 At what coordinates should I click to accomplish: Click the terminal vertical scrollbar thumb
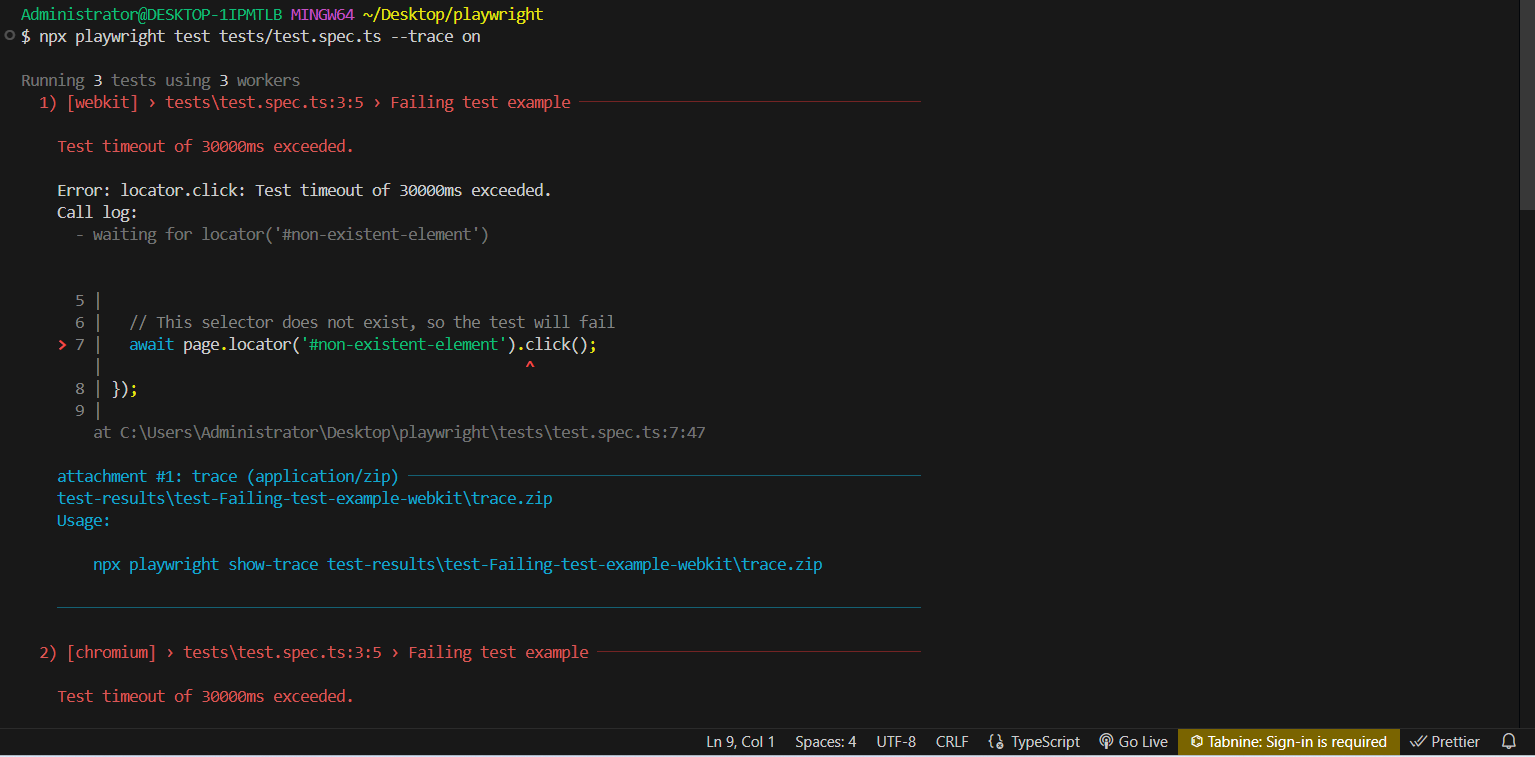1527,105
